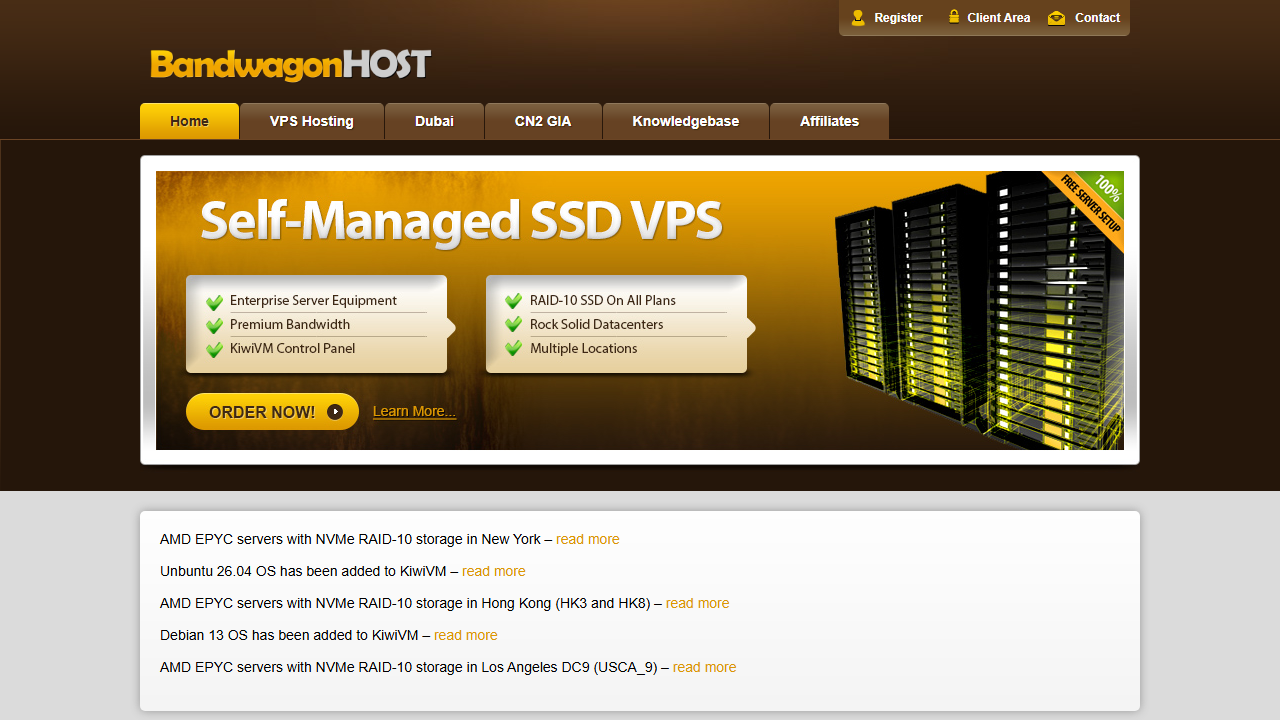Click the Rock Solid Datacenters text
This screenshot has width=1280, height=720.
pos(596,324)
